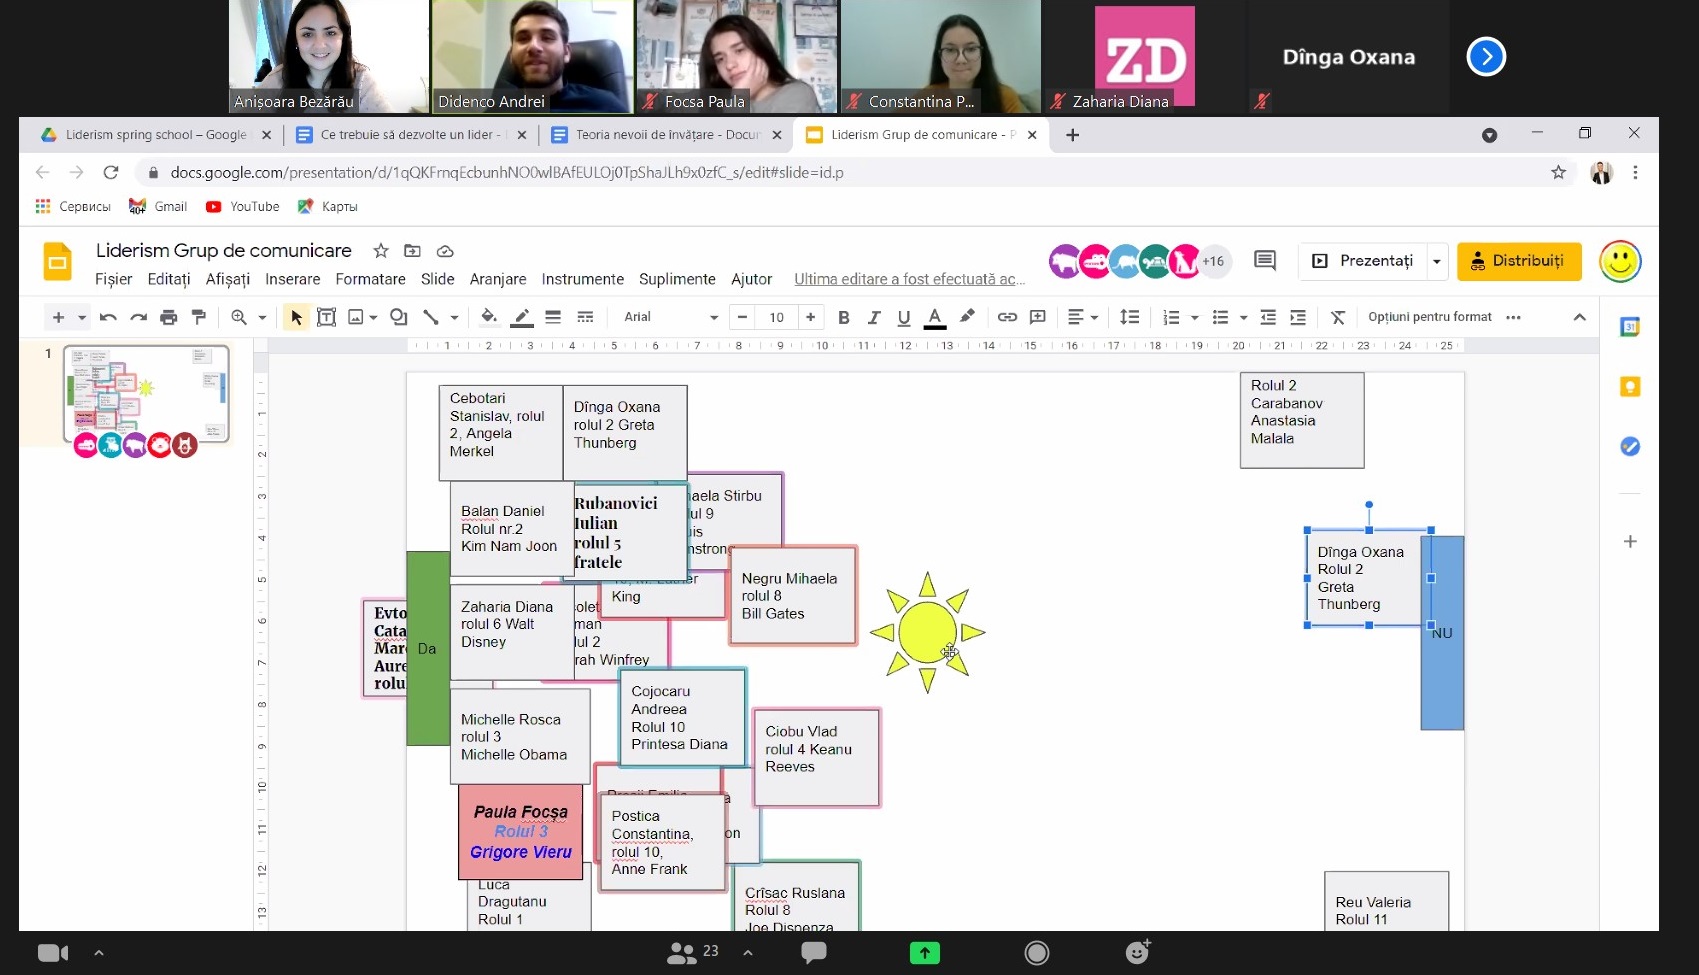The width and height of the screenshot is (1699, 975).
Task: Show next participants in Zoom strip
Action: (1486, 57)
